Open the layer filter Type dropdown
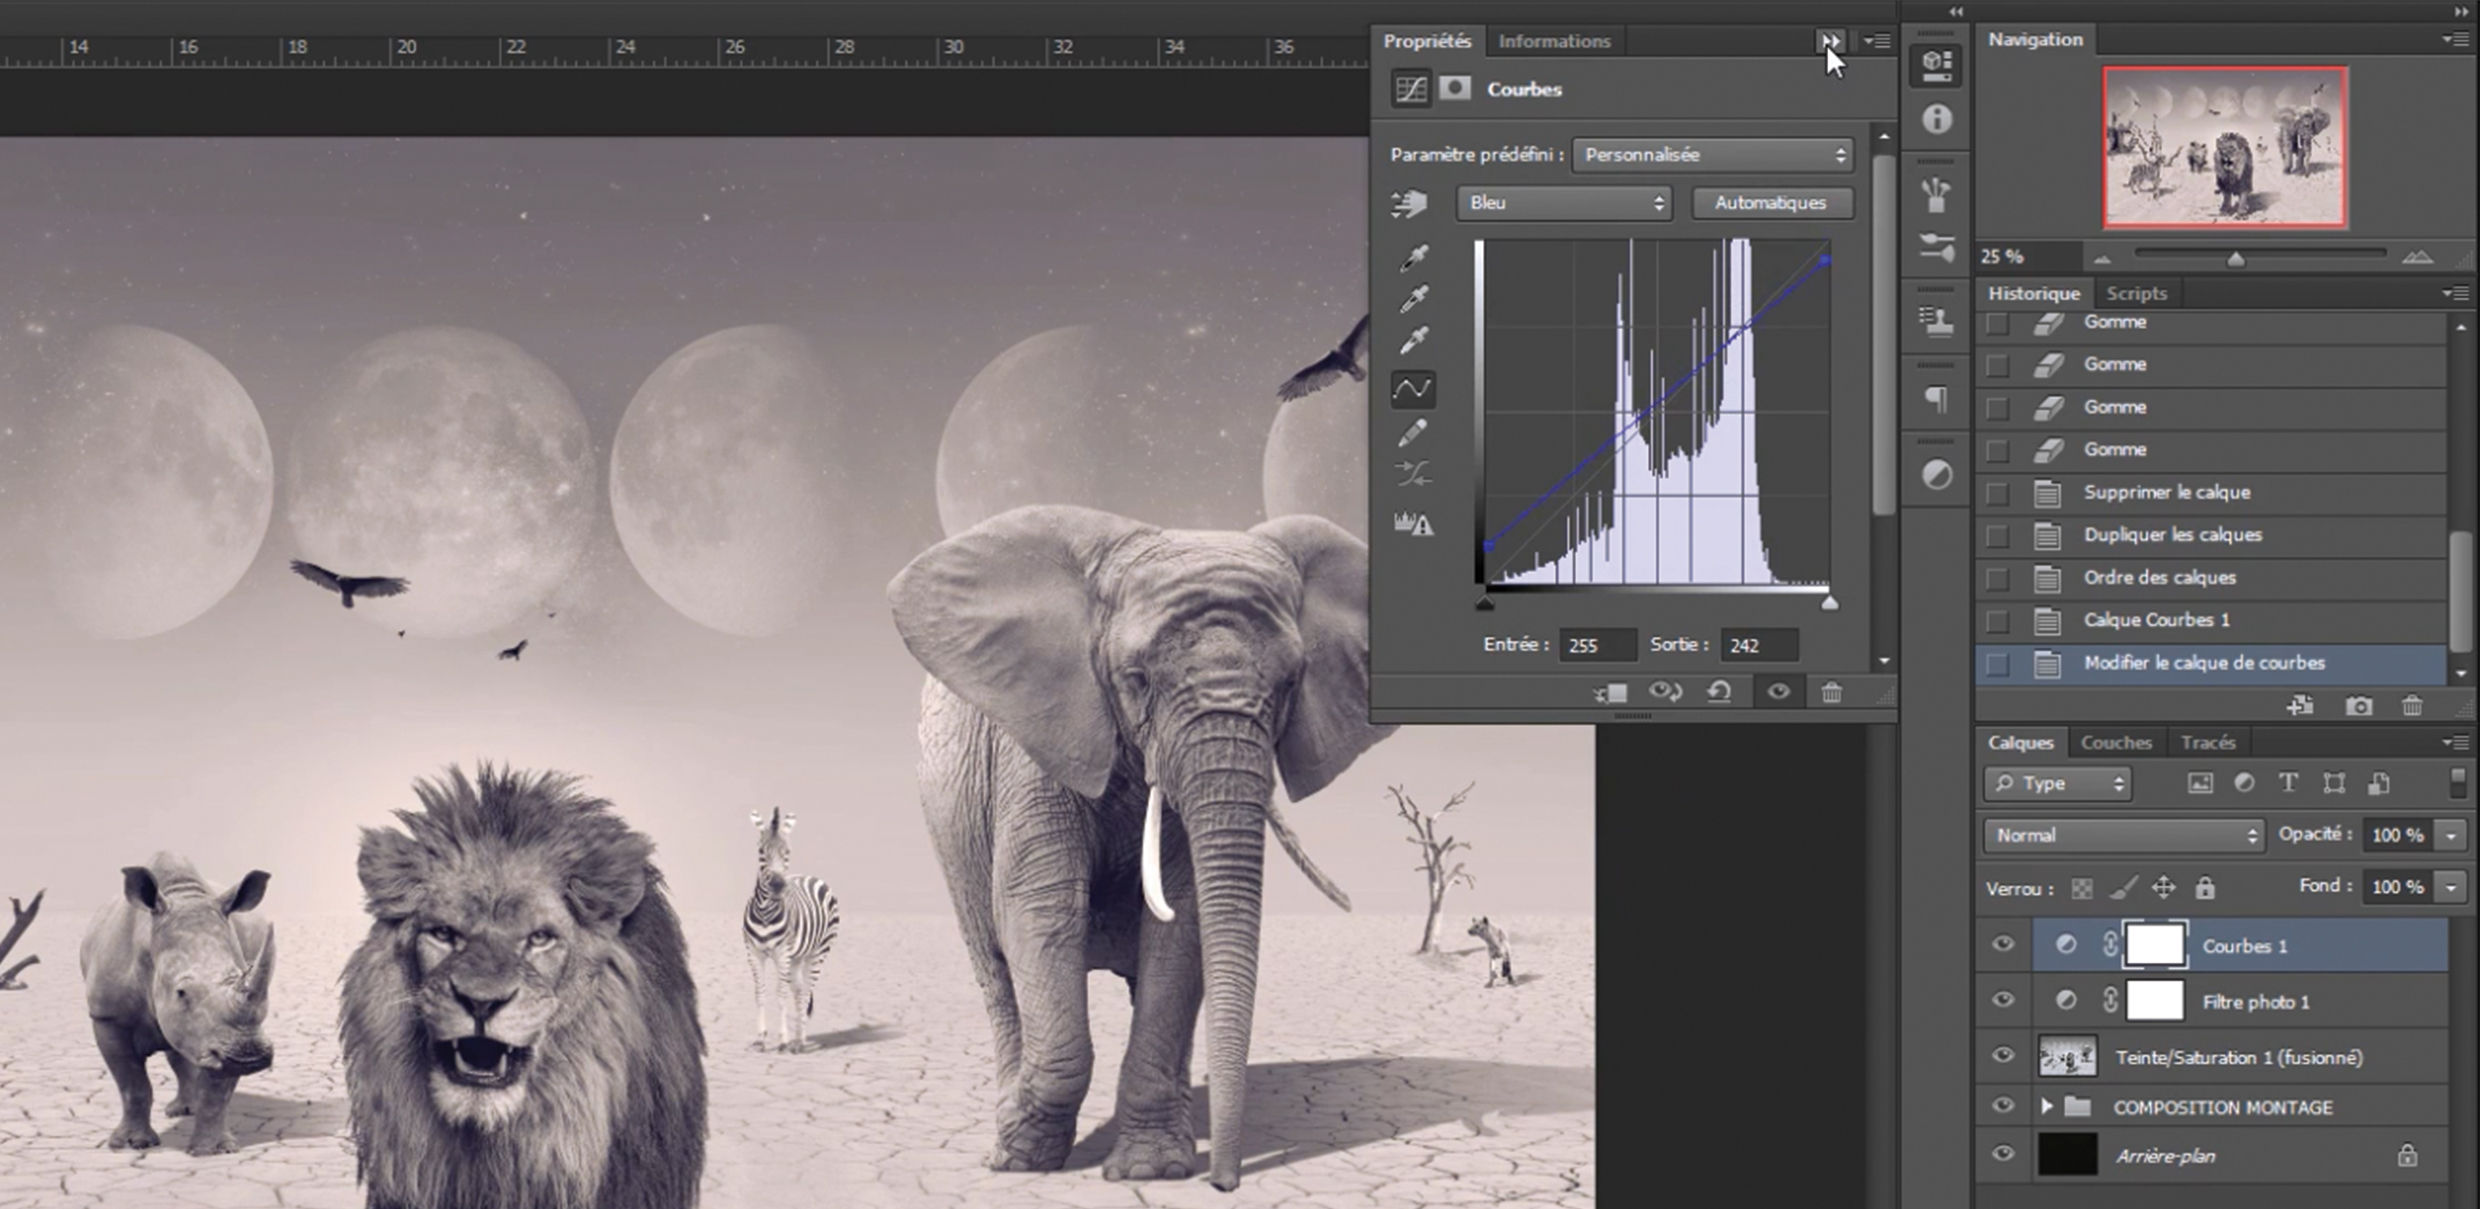 (x=2057, y=784)
